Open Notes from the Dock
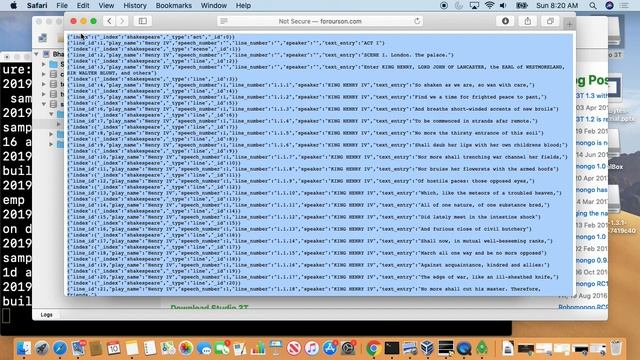Viewport: 640px width, 360px height. click(132, 348)
